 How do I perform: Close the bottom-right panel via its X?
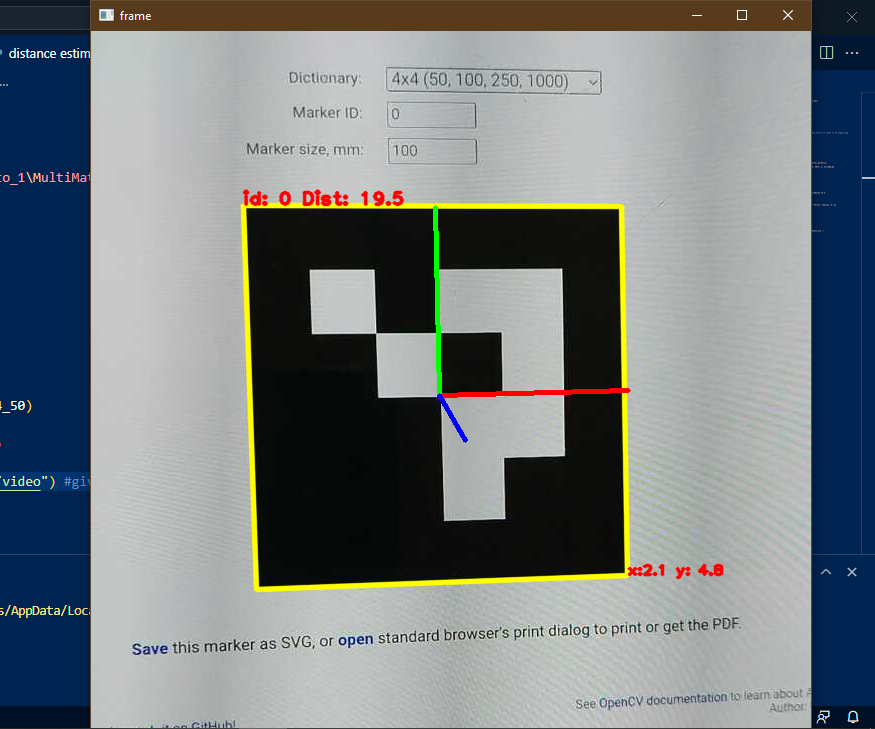click(x=851, y=571)
